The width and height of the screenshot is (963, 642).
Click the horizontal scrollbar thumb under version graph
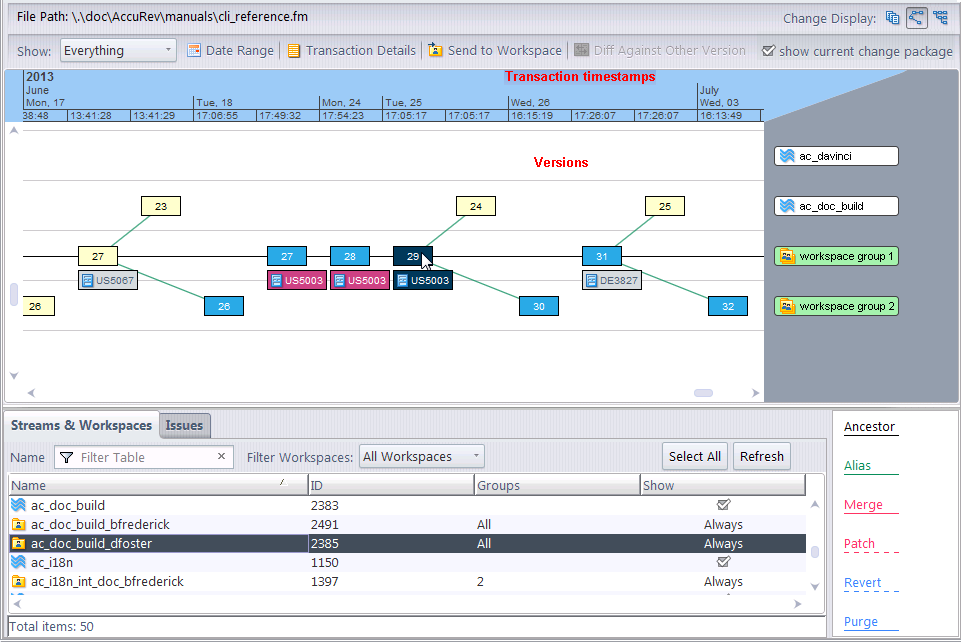pos(703,393)
